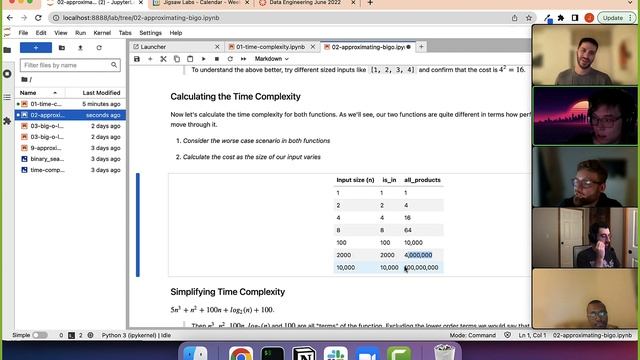Add a new JupyterLab tab with plus
This screenshot has width=640, height=360.
(421, 47)
